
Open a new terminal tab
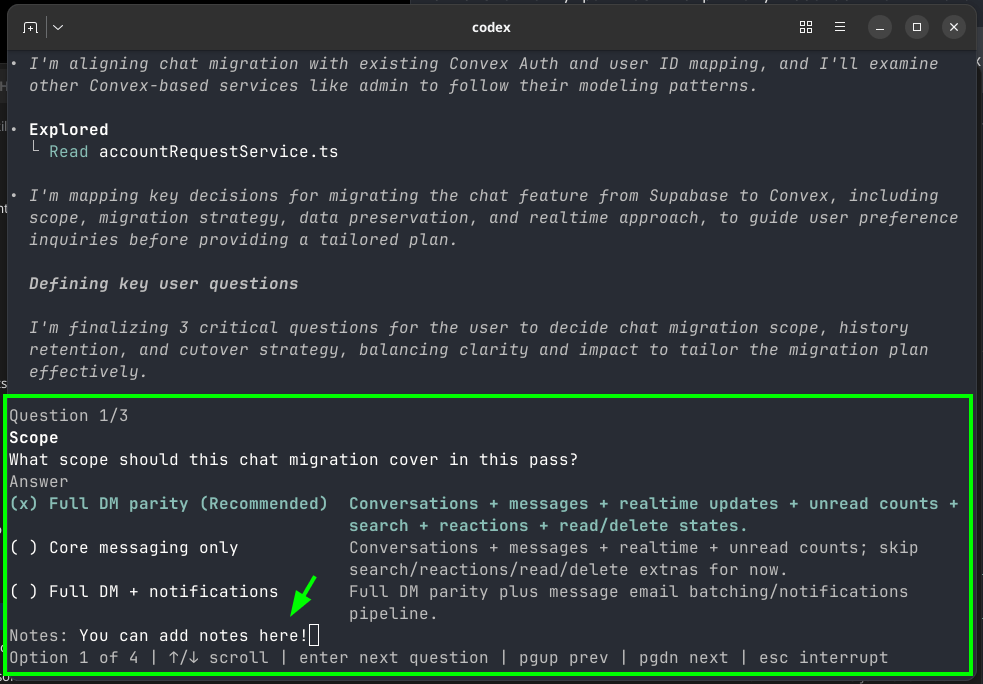coord(31,27)
